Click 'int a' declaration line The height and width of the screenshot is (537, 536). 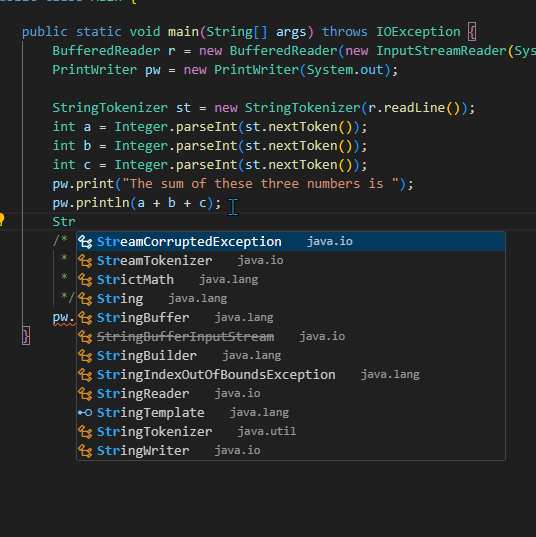coord(210,127)
